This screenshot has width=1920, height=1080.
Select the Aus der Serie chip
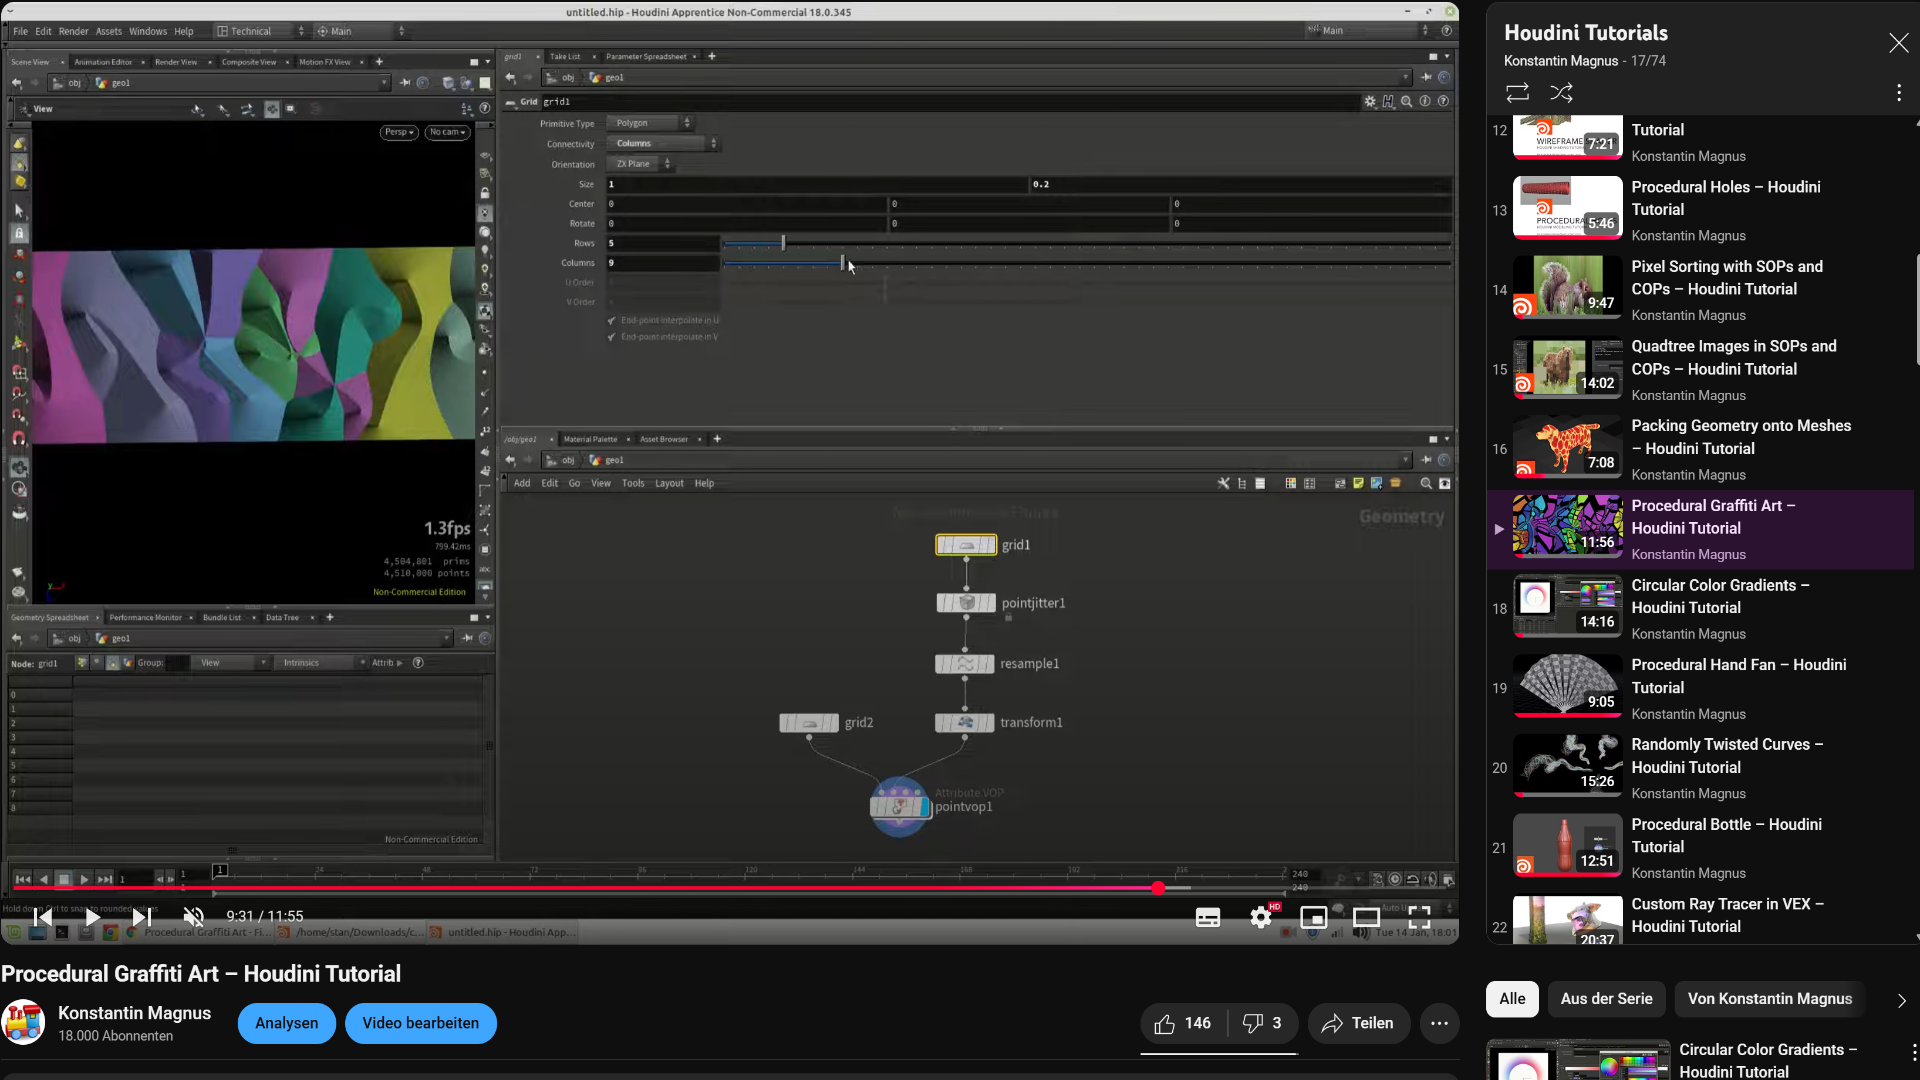pos(1606,999)
